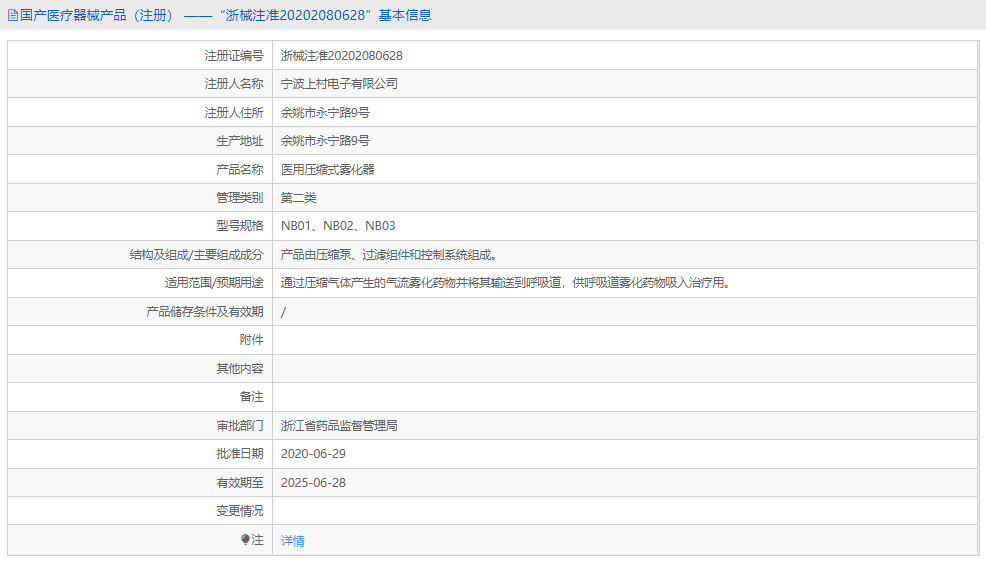Viewport: 986px width, 562px height.
Task: Click the lightbulb icon next to 注
Action: click(245, 539)
